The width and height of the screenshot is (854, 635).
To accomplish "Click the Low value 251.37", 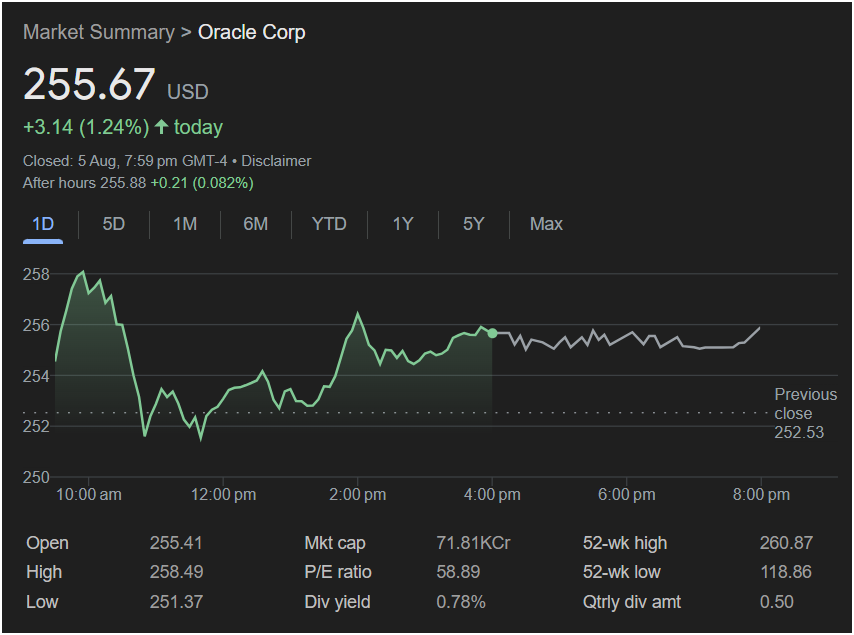I will coord(176,602).
